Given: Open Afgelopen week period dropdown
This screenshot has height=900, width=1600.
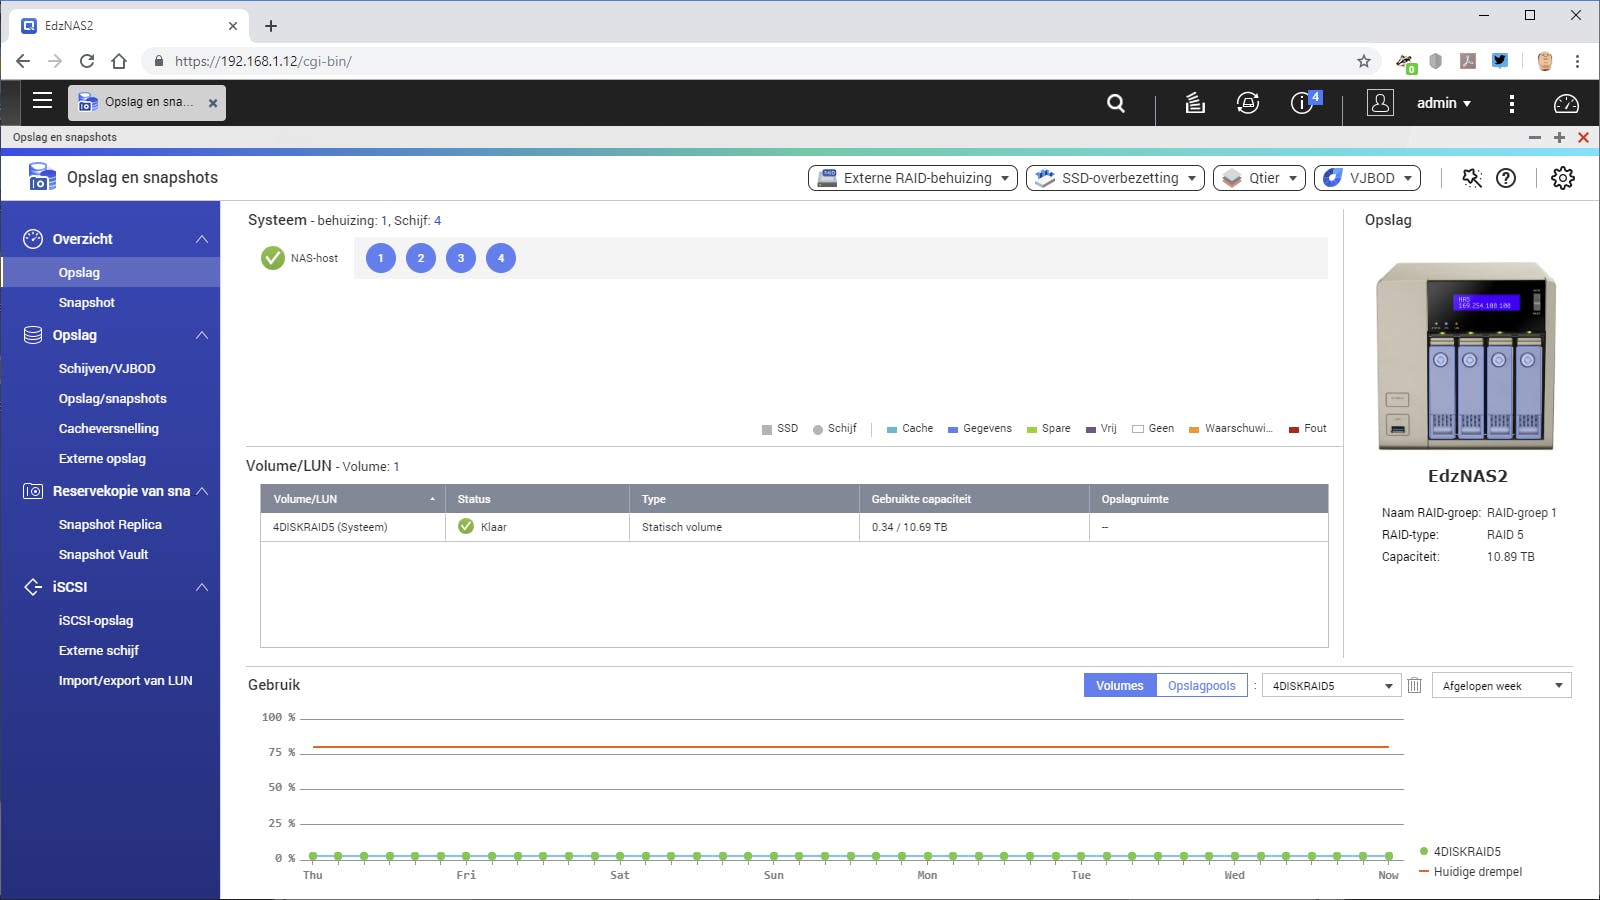Looking at the screenshot, I should click(x=1502, y=685).
